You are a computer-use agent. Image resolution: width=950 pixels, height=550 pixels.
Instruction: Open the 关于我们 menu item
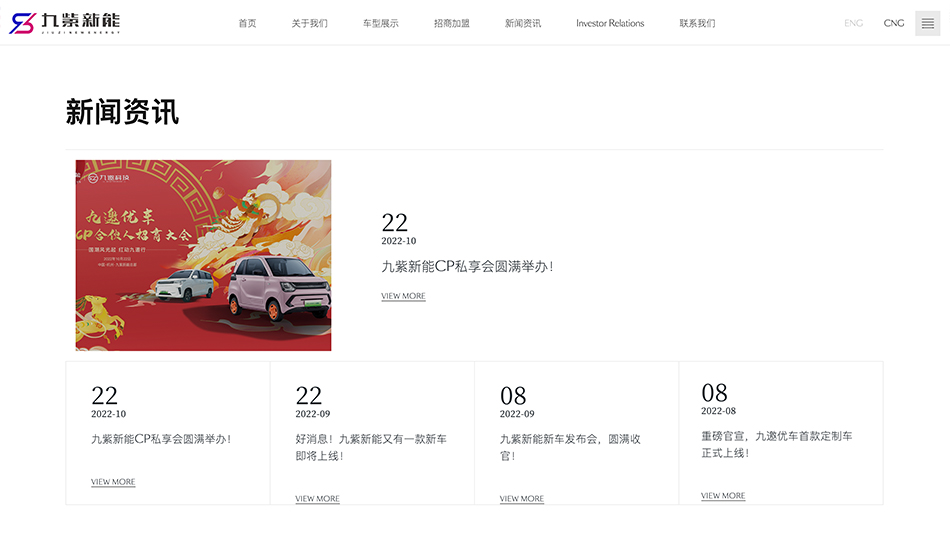[309, 23]
